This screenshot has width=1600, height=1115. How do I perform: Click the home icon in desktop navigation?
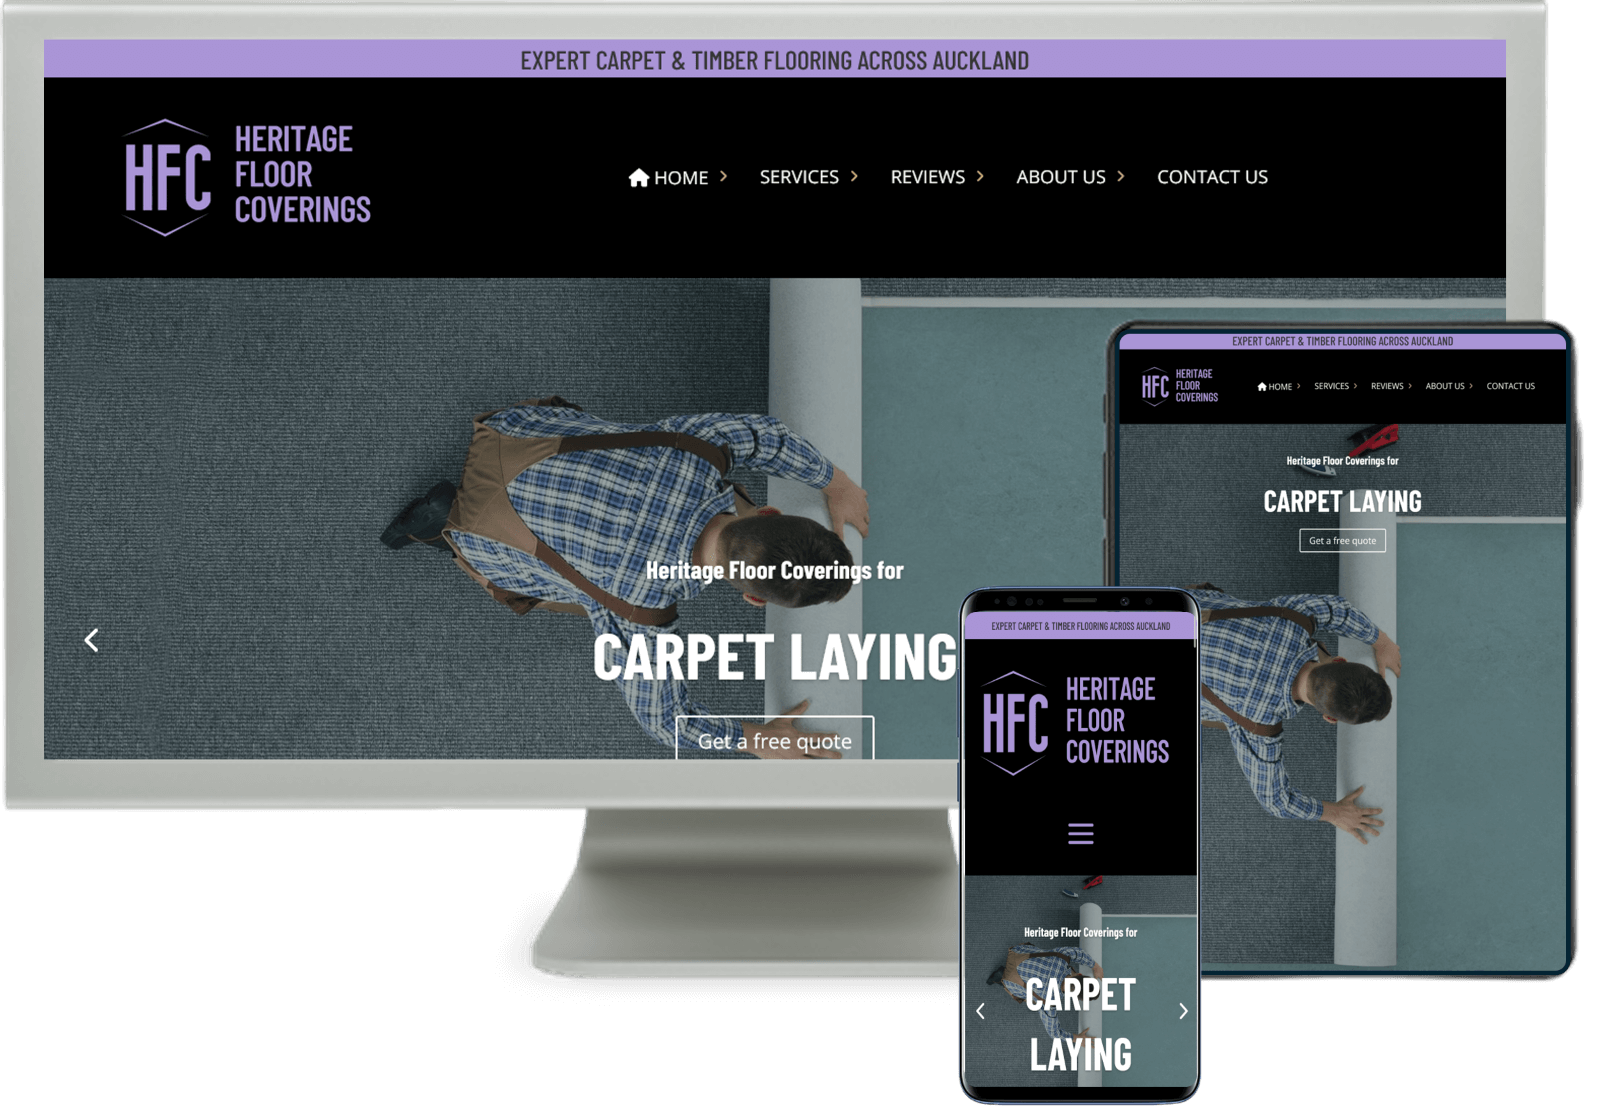coord(638,178)
